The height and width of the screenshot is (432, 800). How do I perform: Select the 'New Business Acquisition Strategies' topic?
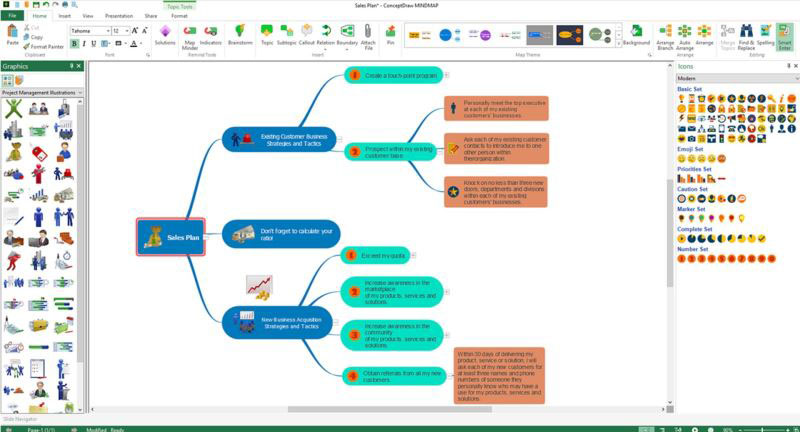pos(277,322)
